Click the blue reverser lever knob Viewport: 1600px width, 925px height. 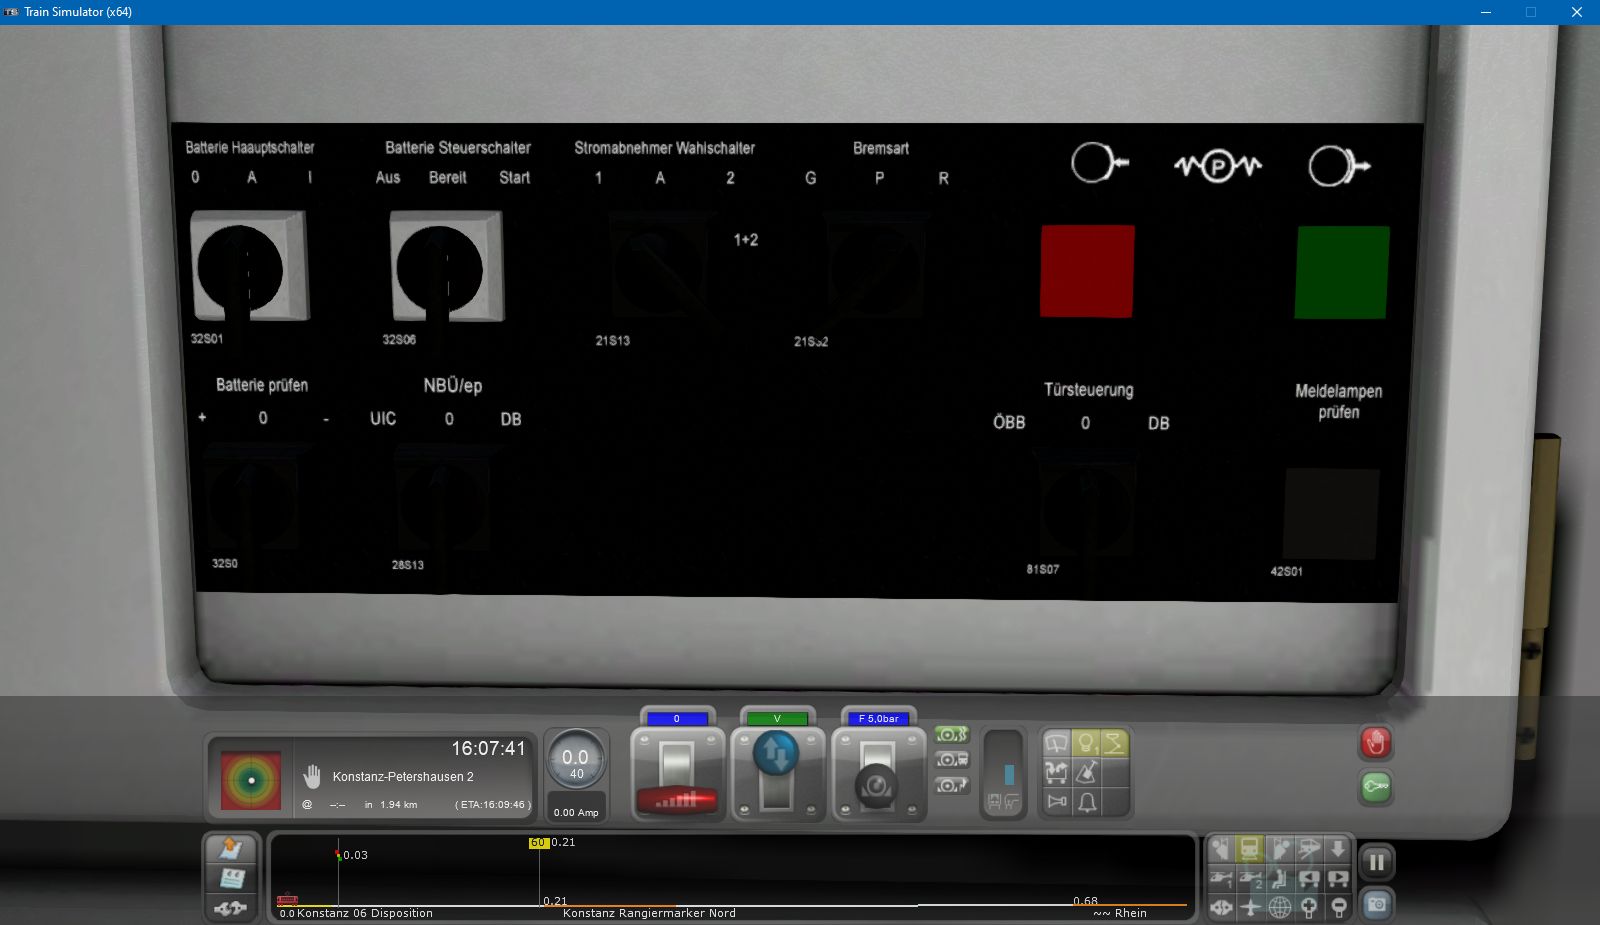tap(776, 752)
